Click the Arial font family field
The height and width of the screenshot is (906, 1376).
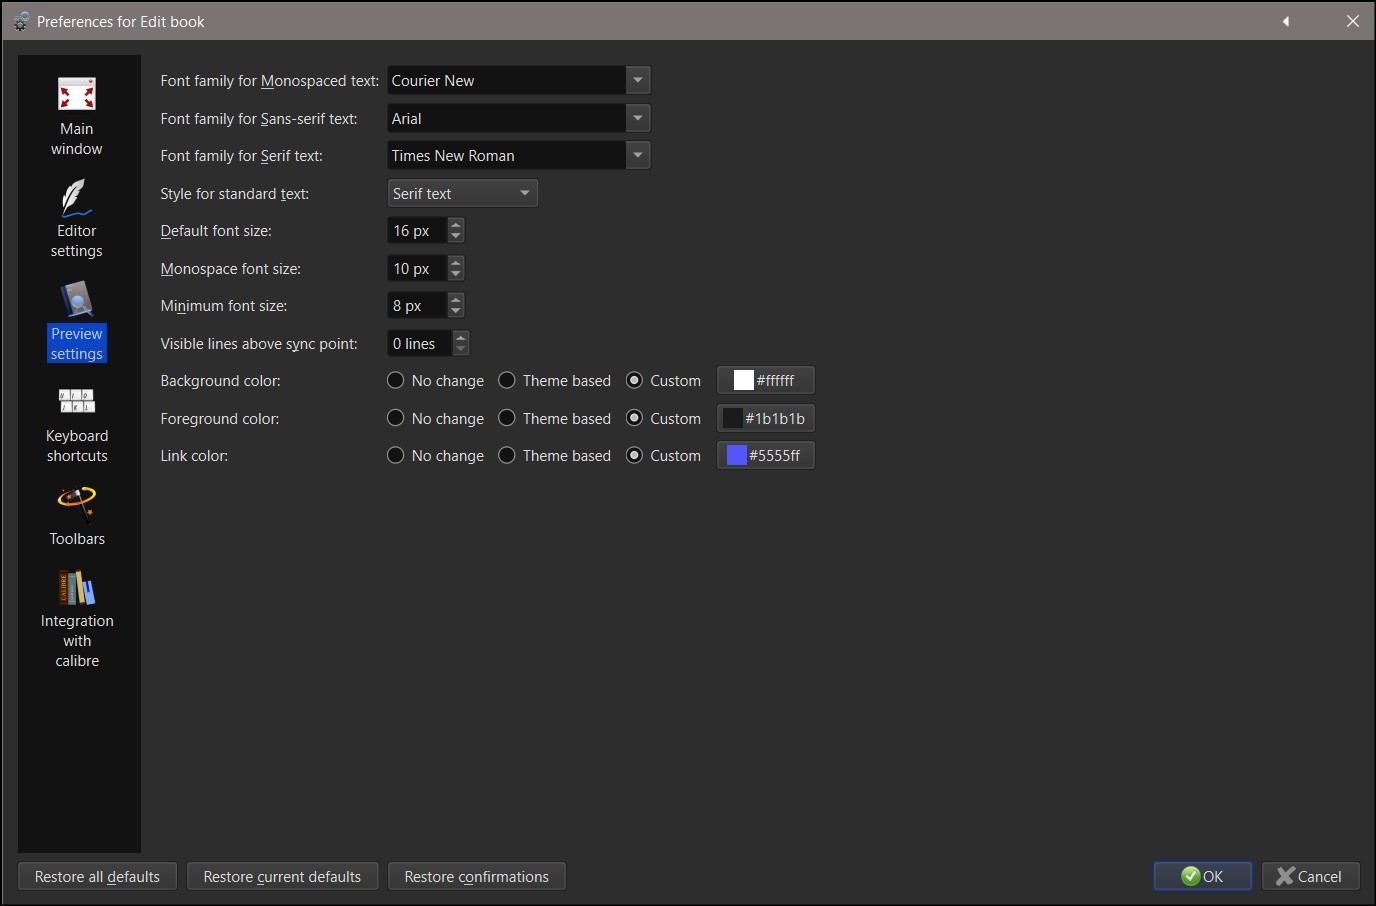[x=507, y=118]
